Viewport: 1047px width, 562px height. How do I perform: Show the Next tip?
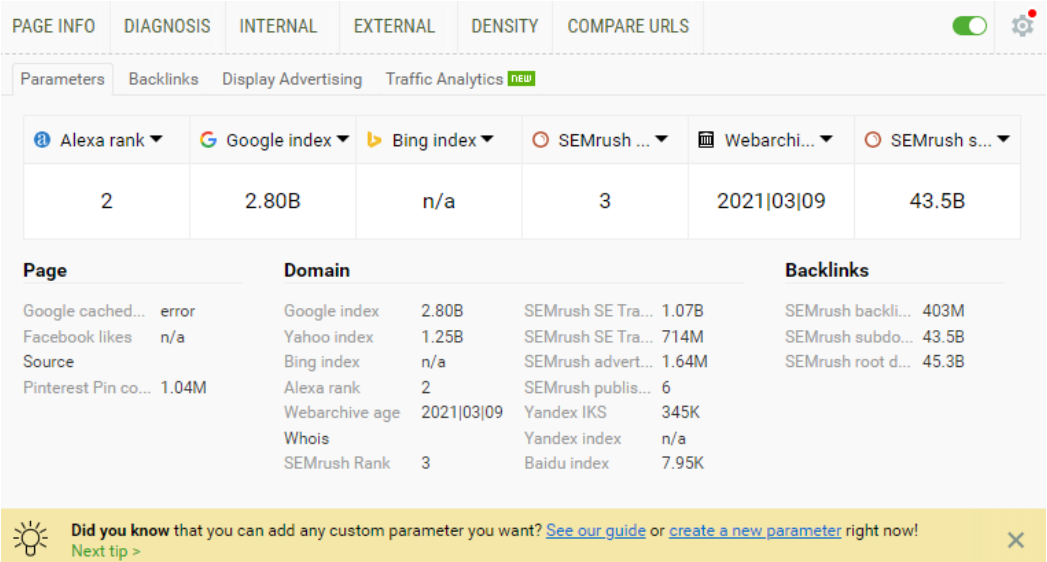click(x=106, y=551)
